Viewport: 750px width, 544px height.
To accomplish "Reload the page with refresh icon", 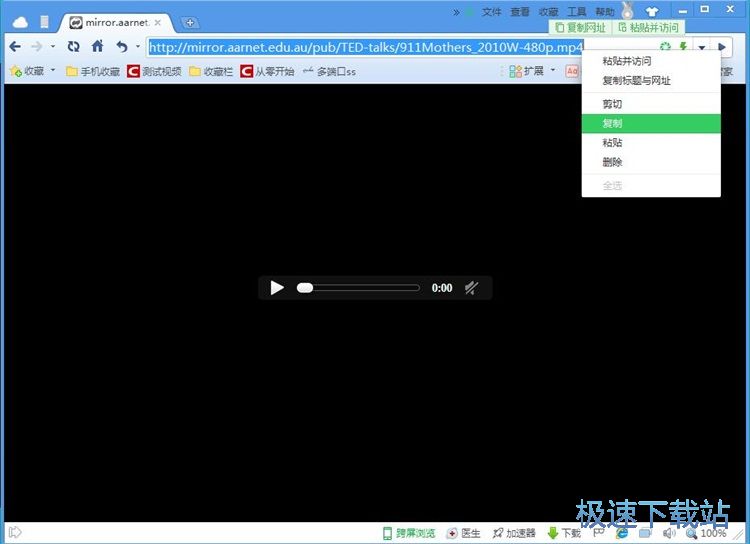I will pos(73,46).
